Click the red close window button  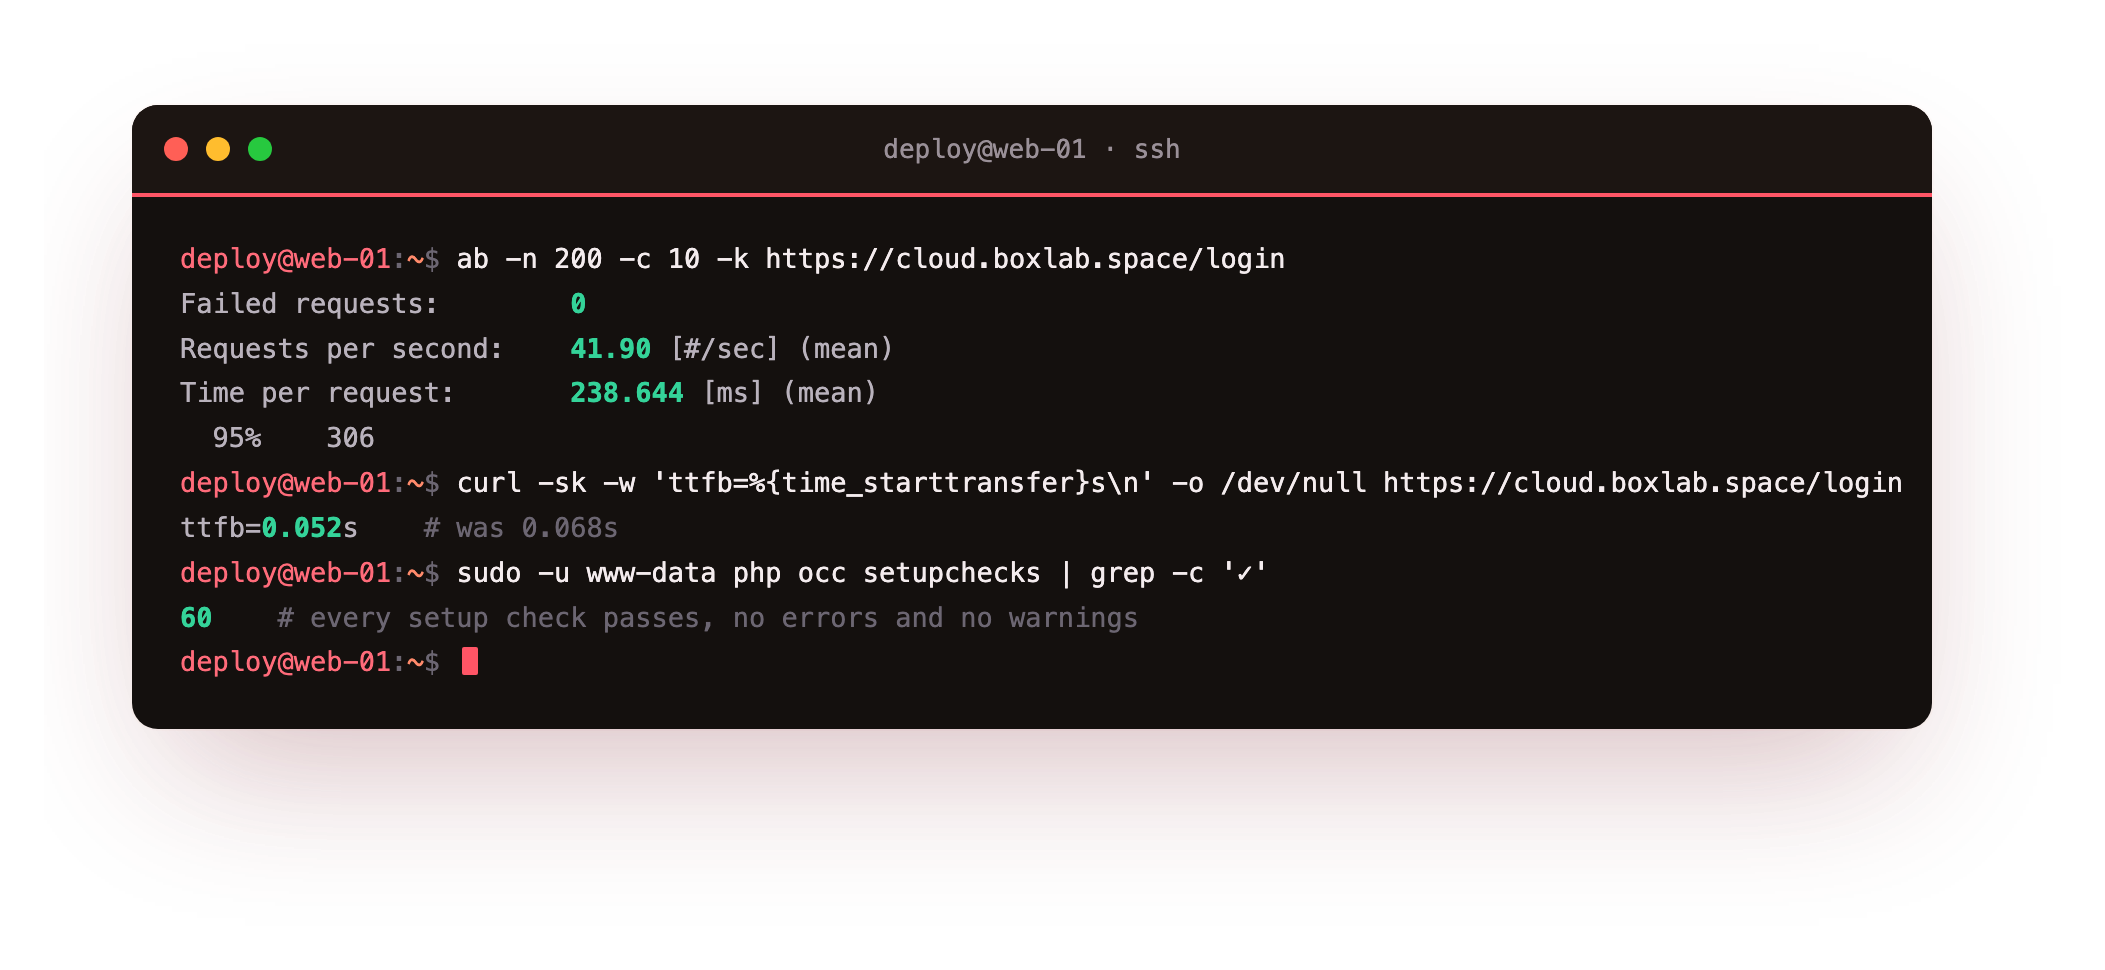click(176, 149)
